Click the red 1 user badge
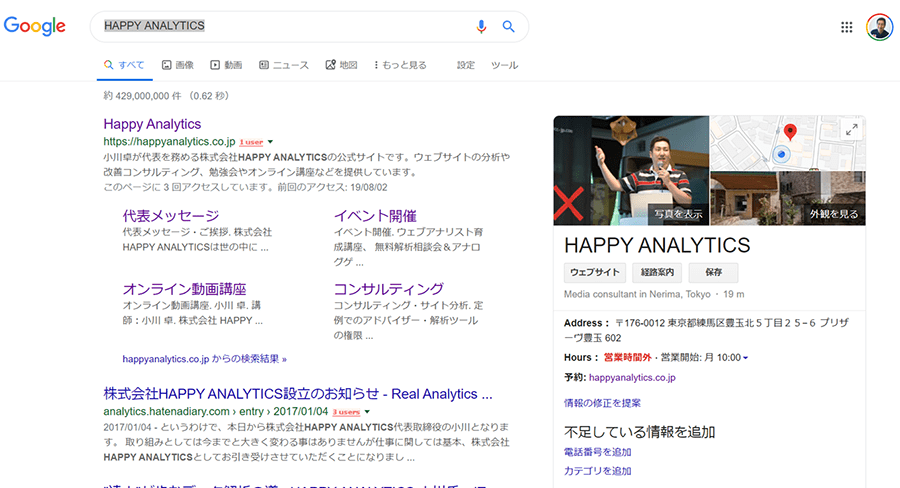The image size is (900, 488). point(251,142)
